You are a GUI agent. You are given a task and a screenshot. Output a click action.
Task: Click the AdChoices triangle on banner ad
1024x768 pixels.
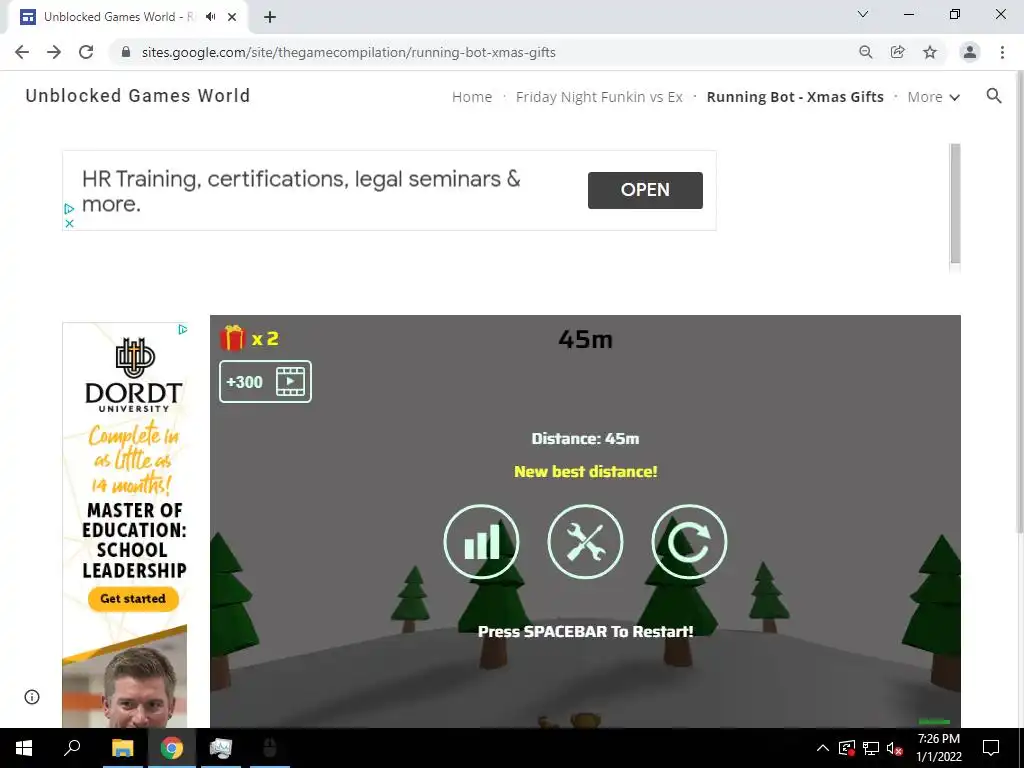point(69,209)
